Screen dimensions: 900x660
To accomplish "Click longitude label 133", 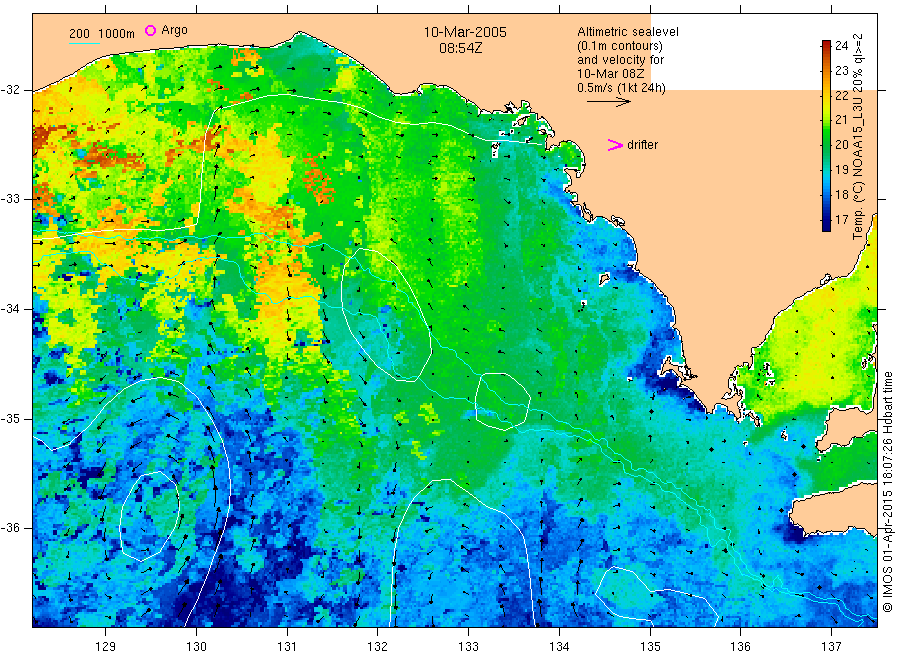I will point(468,647).
